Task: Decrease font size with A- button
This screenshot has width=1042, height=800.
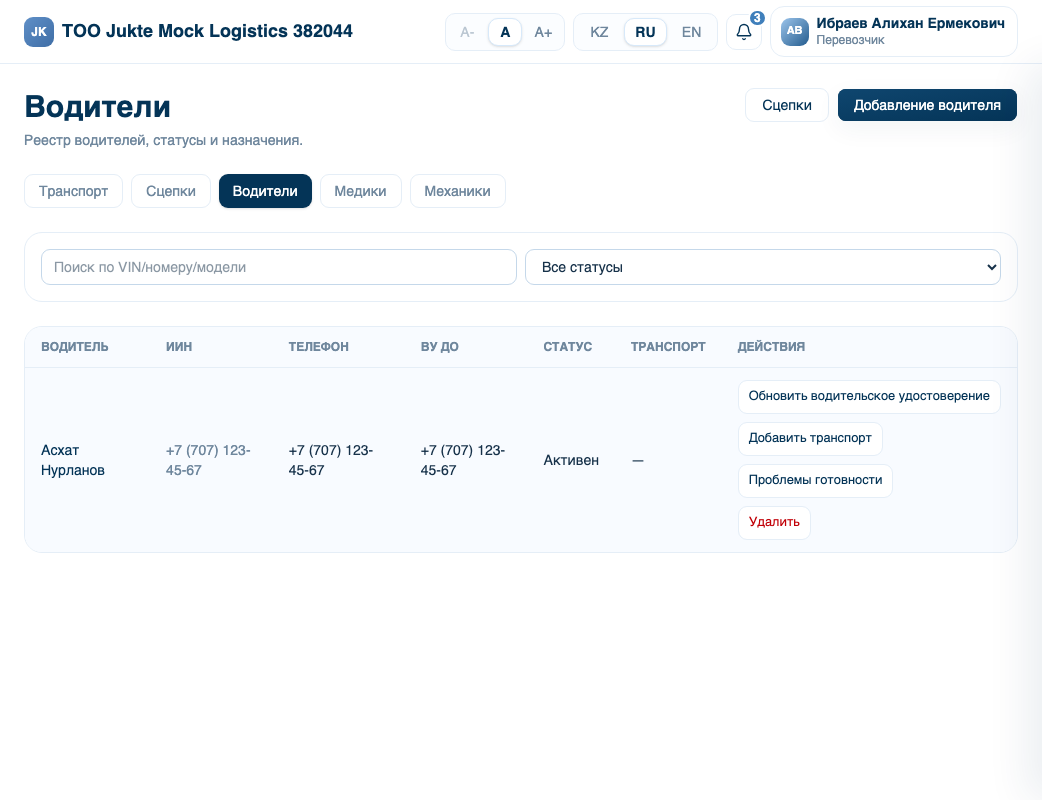Action: [467, 32]
